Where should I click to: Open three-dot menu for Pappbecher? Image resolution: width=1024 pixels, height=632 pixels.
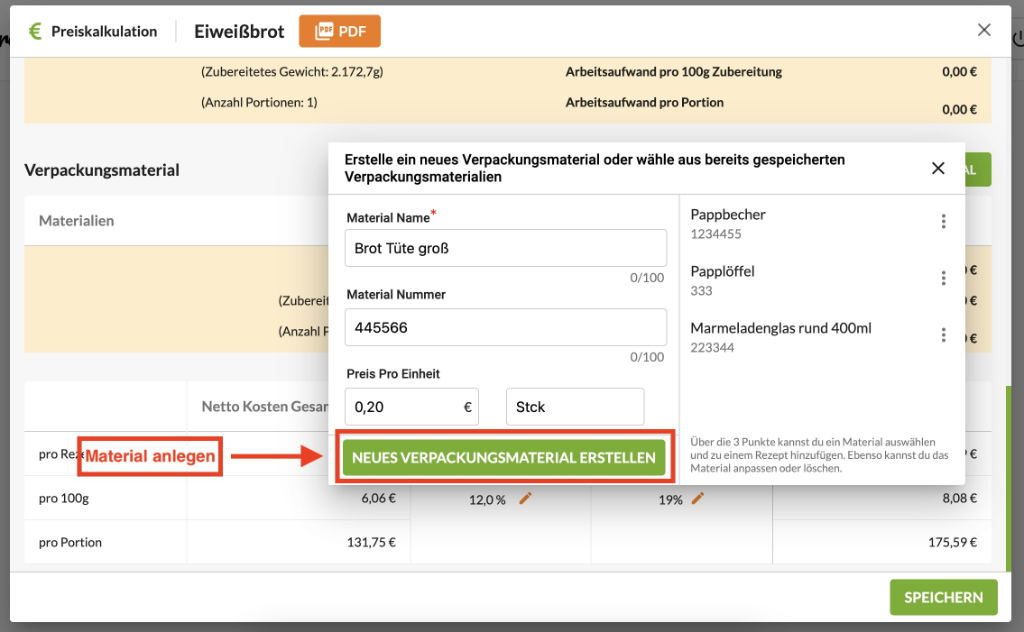943,222
